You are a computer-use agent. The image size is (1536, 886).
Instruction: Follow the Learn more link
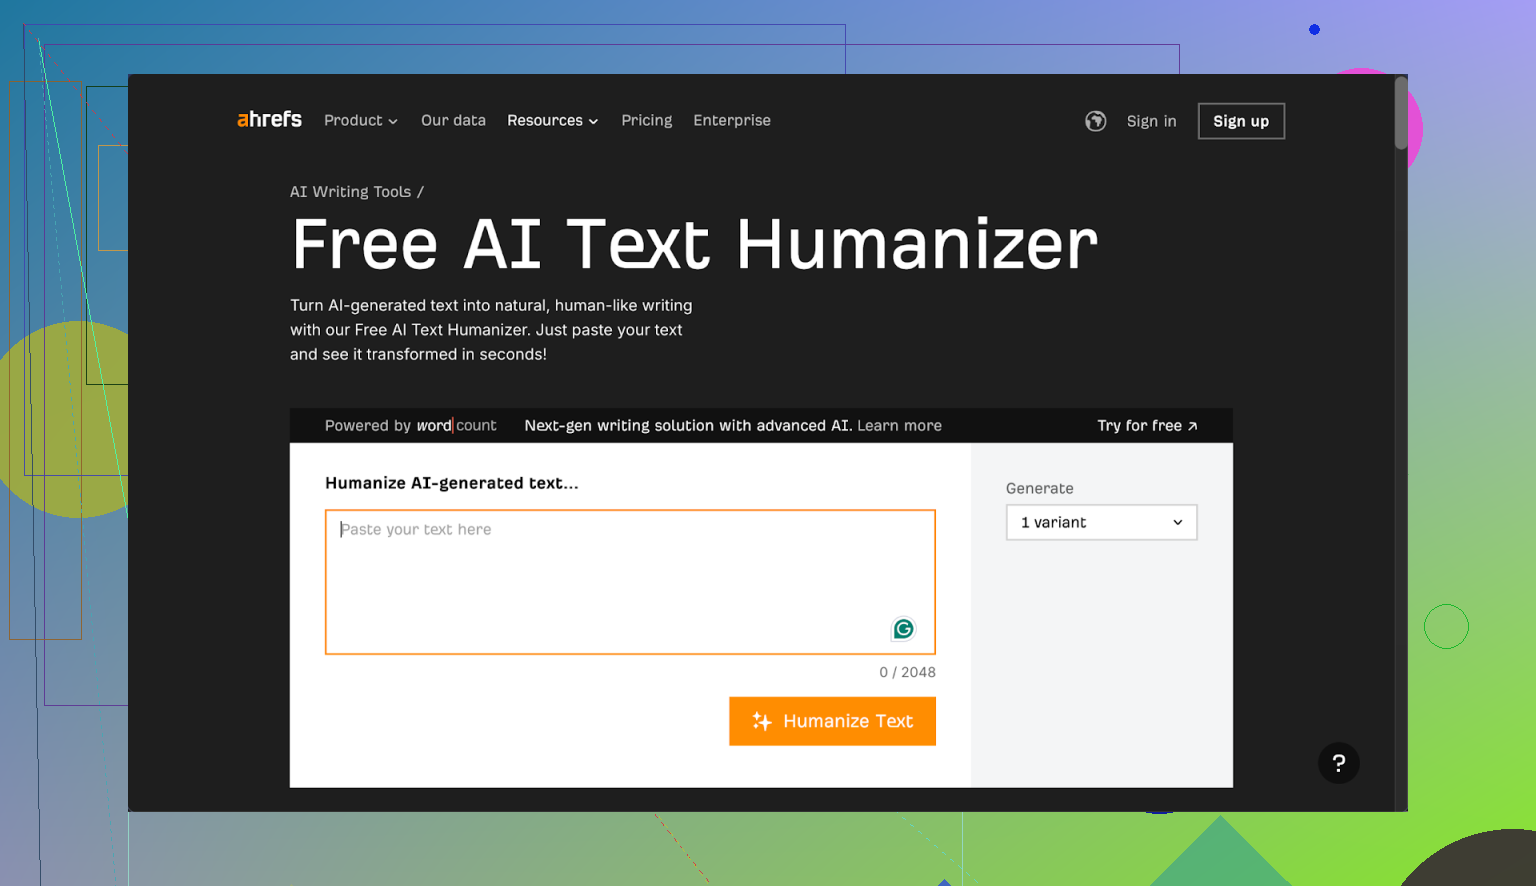(x=899, y=426)
